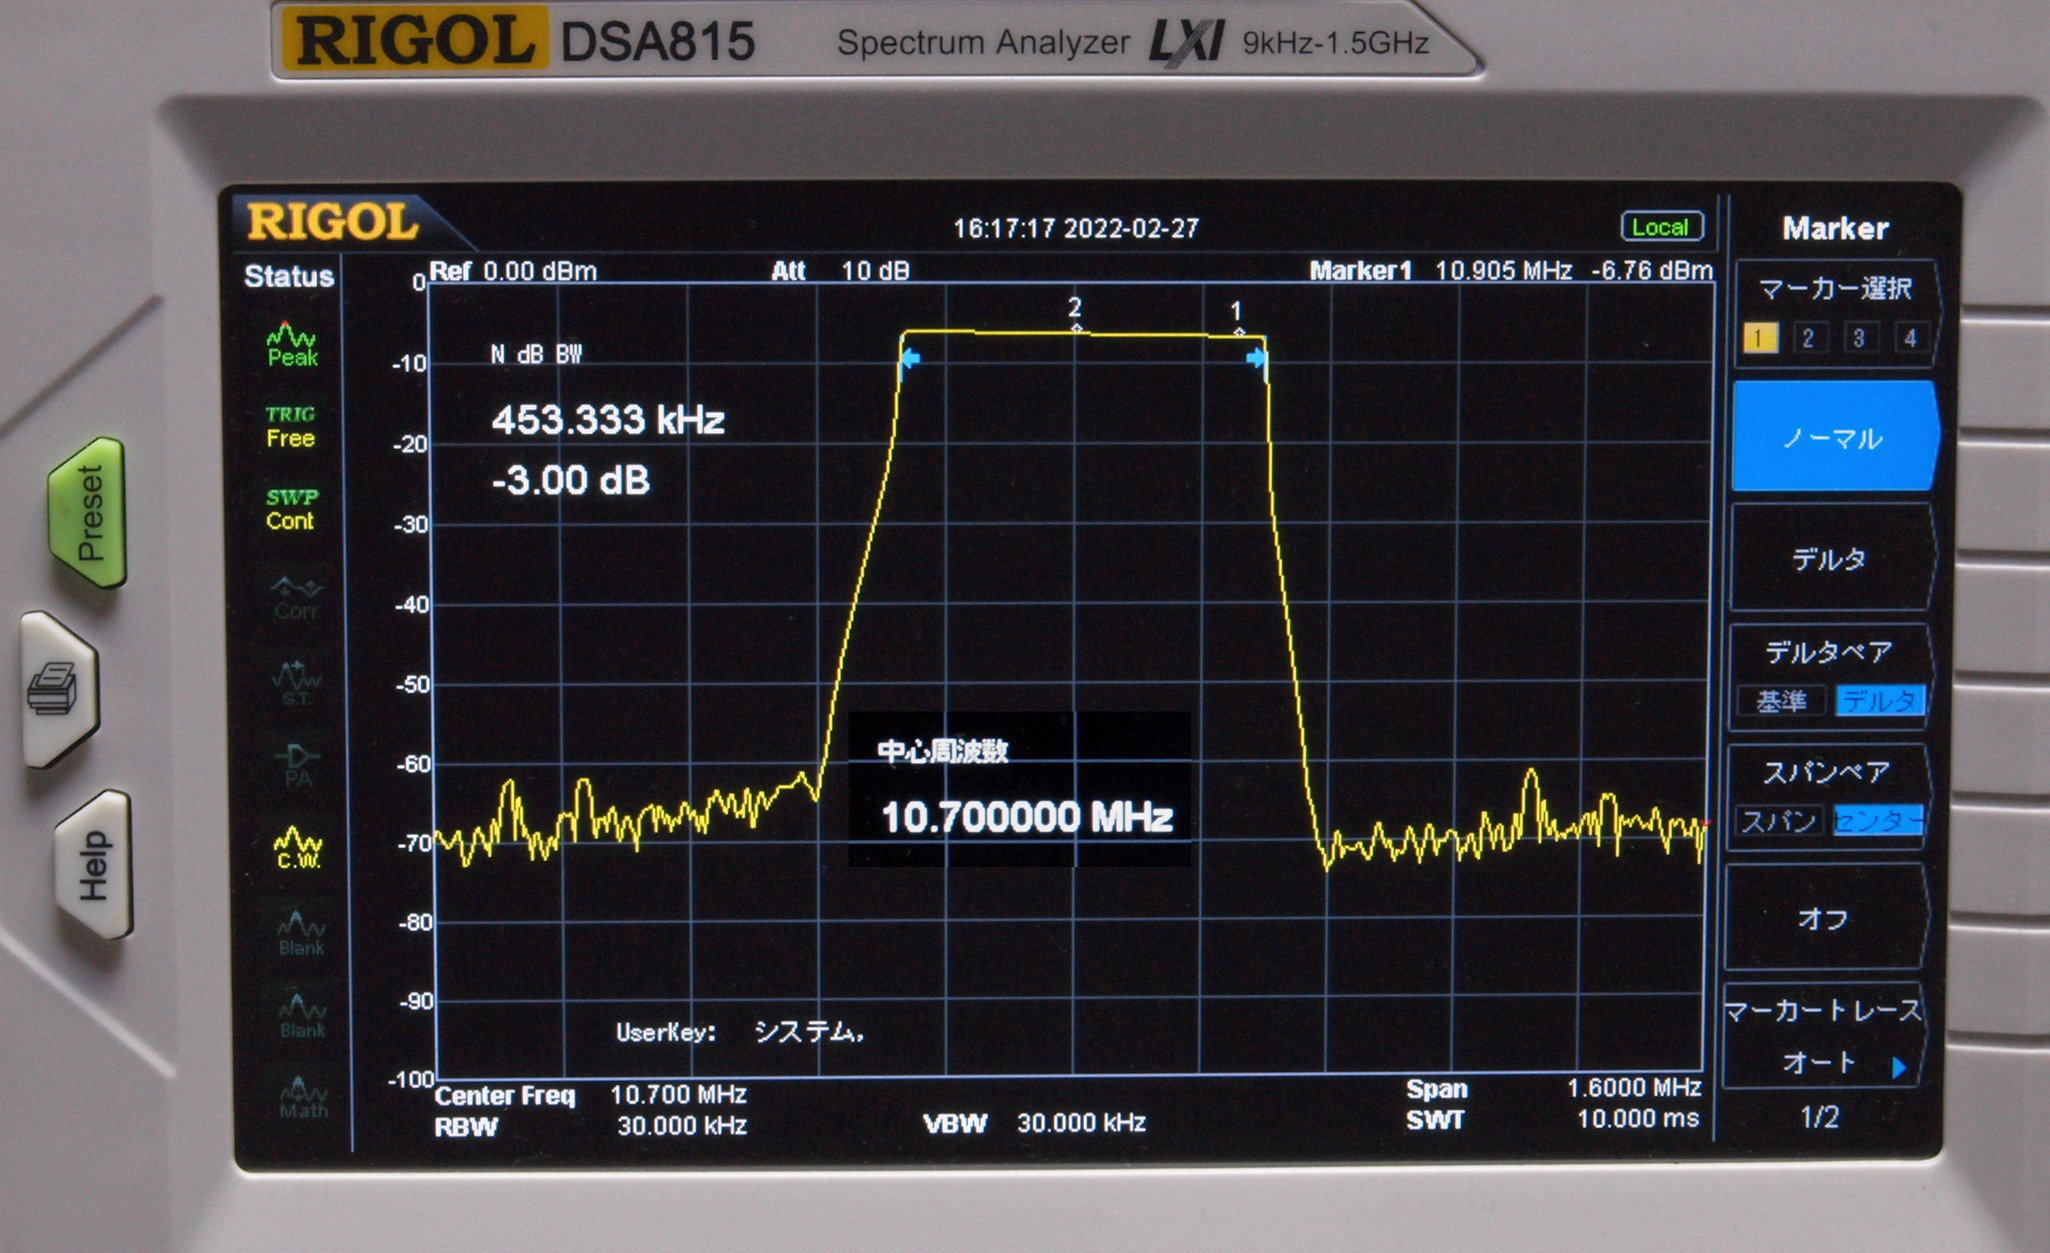Click the dimmed PA preamplifier icon
The width and height of the screenshot is (2050, 1253).
298,764
